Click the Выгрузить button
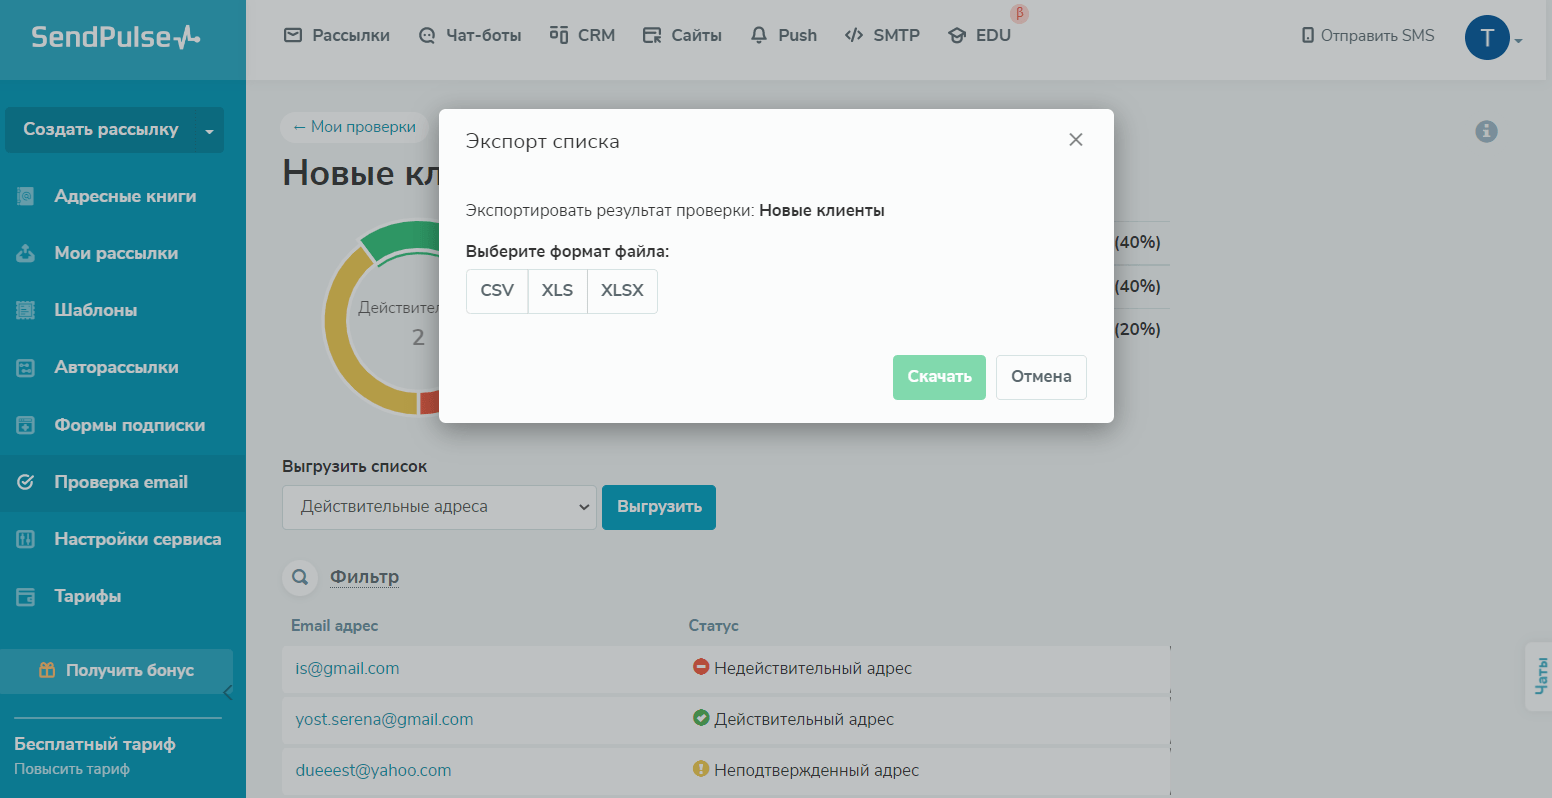This screenshot has height=798, width=1552. coord(659,507)
